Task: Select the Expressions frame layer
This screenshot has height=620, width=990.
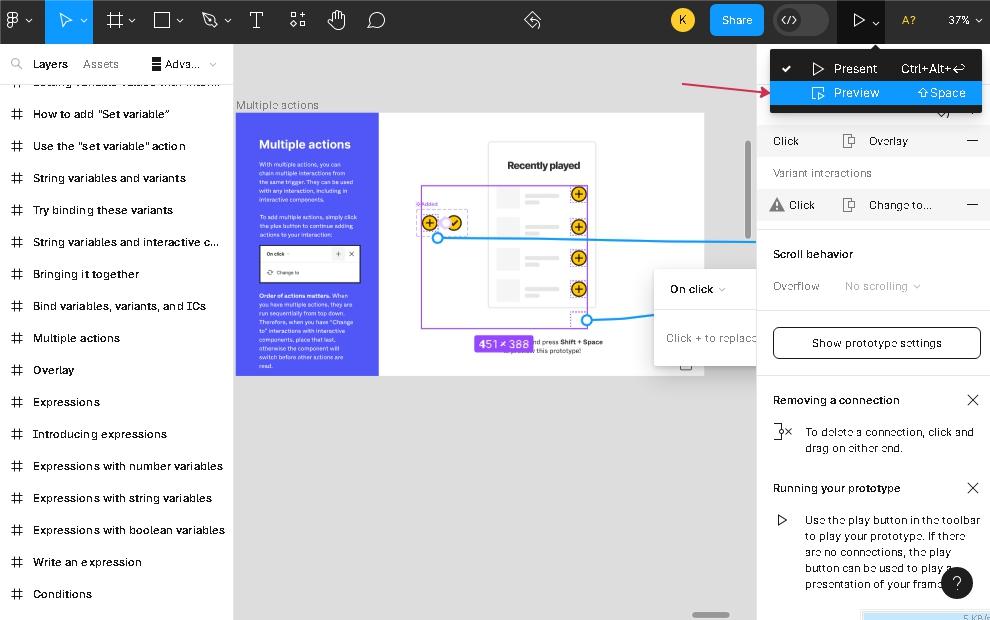Action: (x=66, y=402)
